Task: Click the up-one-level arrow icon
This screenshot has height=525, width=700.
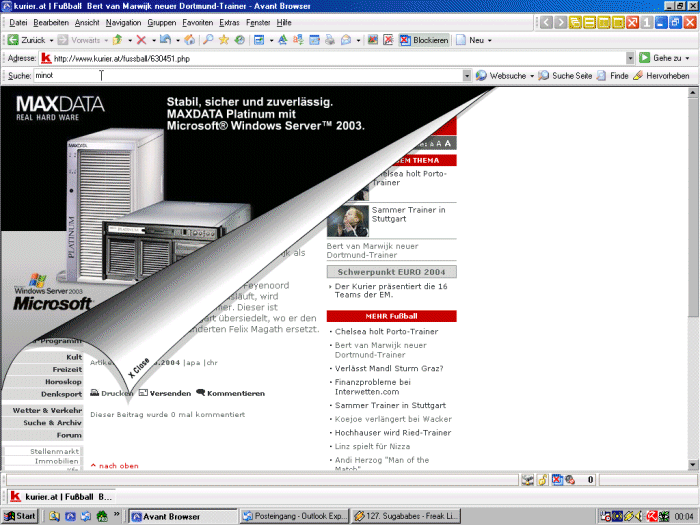Action: coord(118,40)
